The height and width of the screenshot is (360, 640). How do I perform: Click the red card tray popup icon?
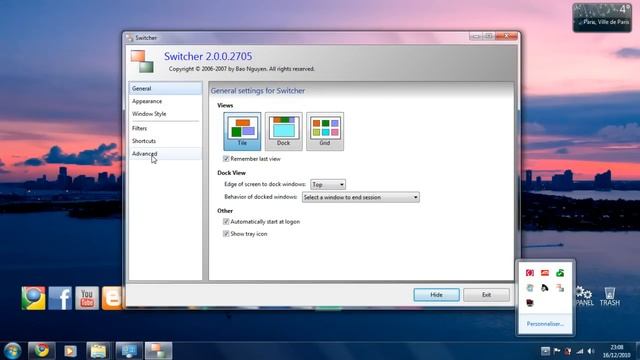pos(545,273)
